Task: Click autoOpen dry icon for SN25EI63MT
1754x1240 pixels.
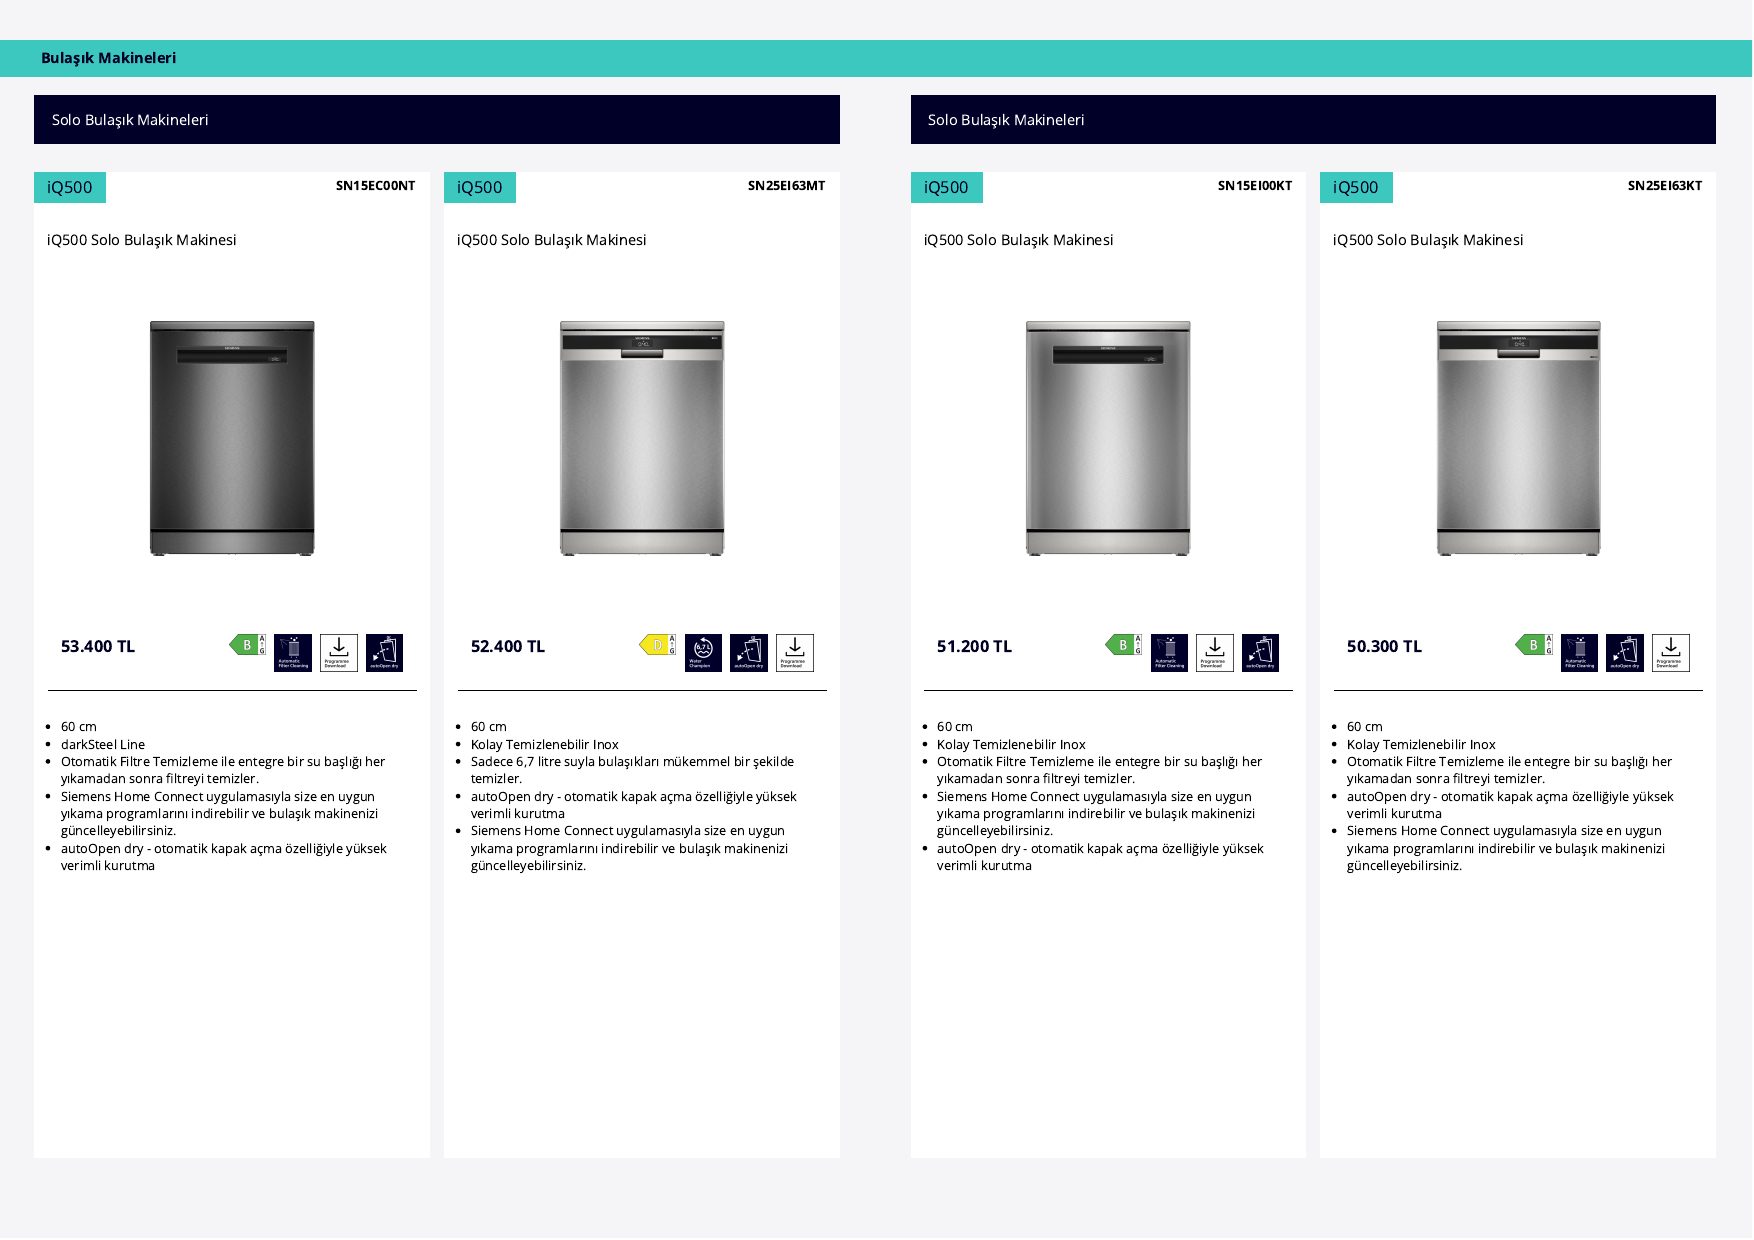Action: (x=749, y=653)
